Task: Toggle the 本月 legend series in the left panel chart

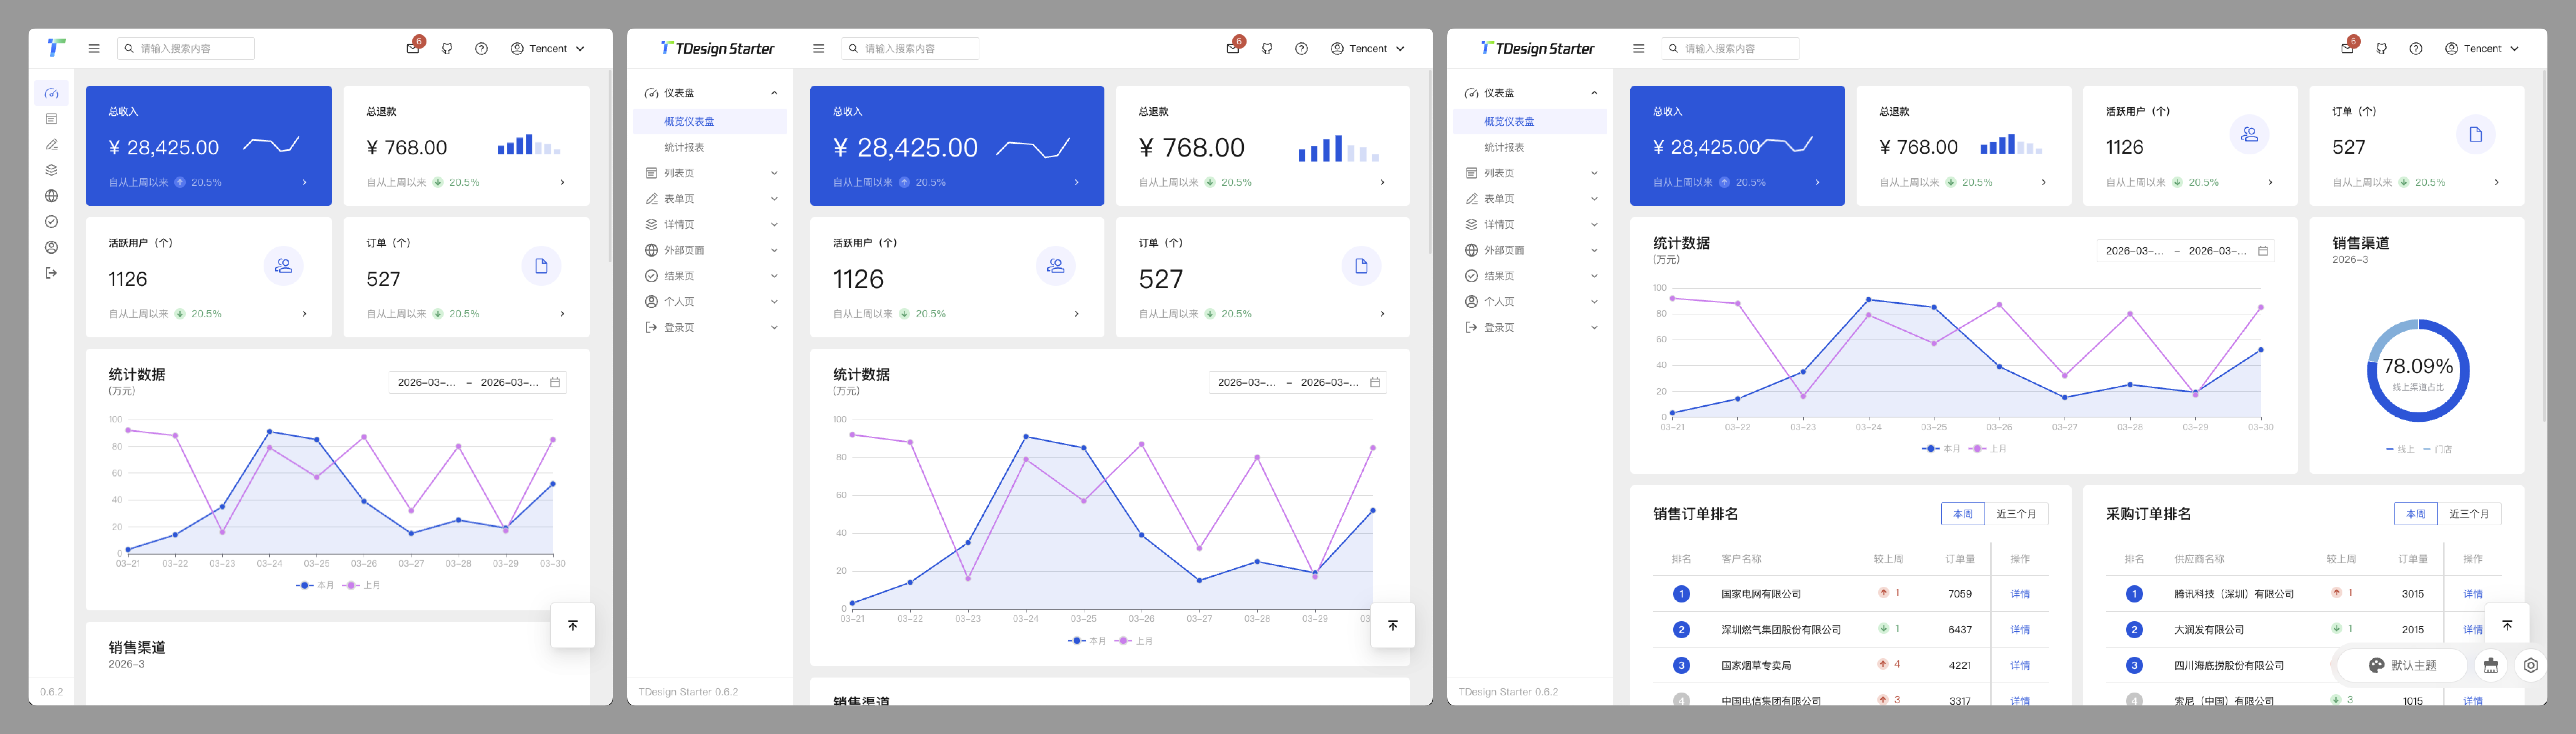Action: tap(315, 585)
